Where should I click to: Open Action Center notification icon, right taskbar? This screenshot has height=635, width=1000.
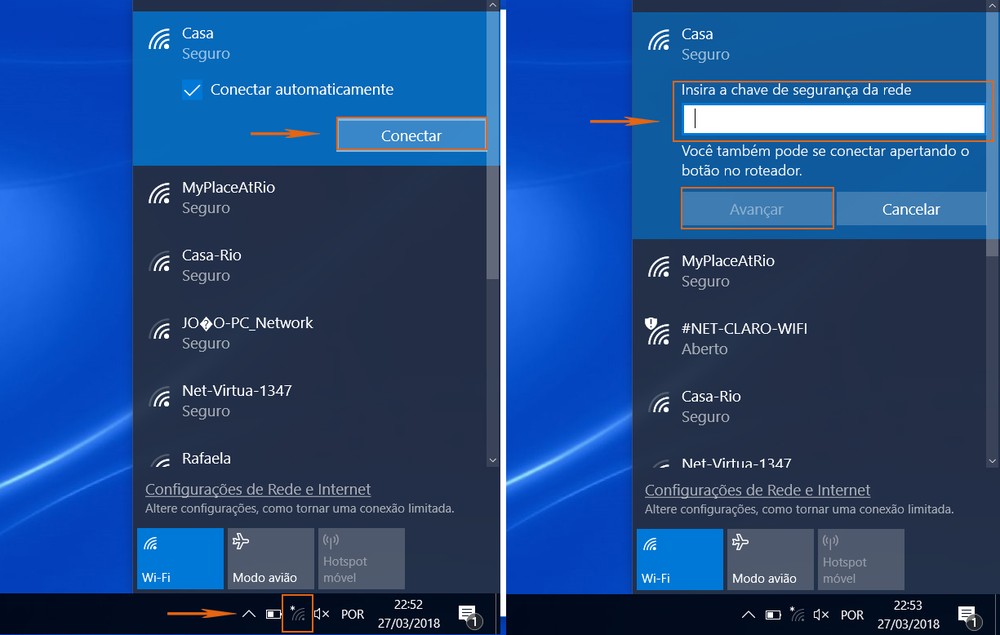(x=969, y=616)
